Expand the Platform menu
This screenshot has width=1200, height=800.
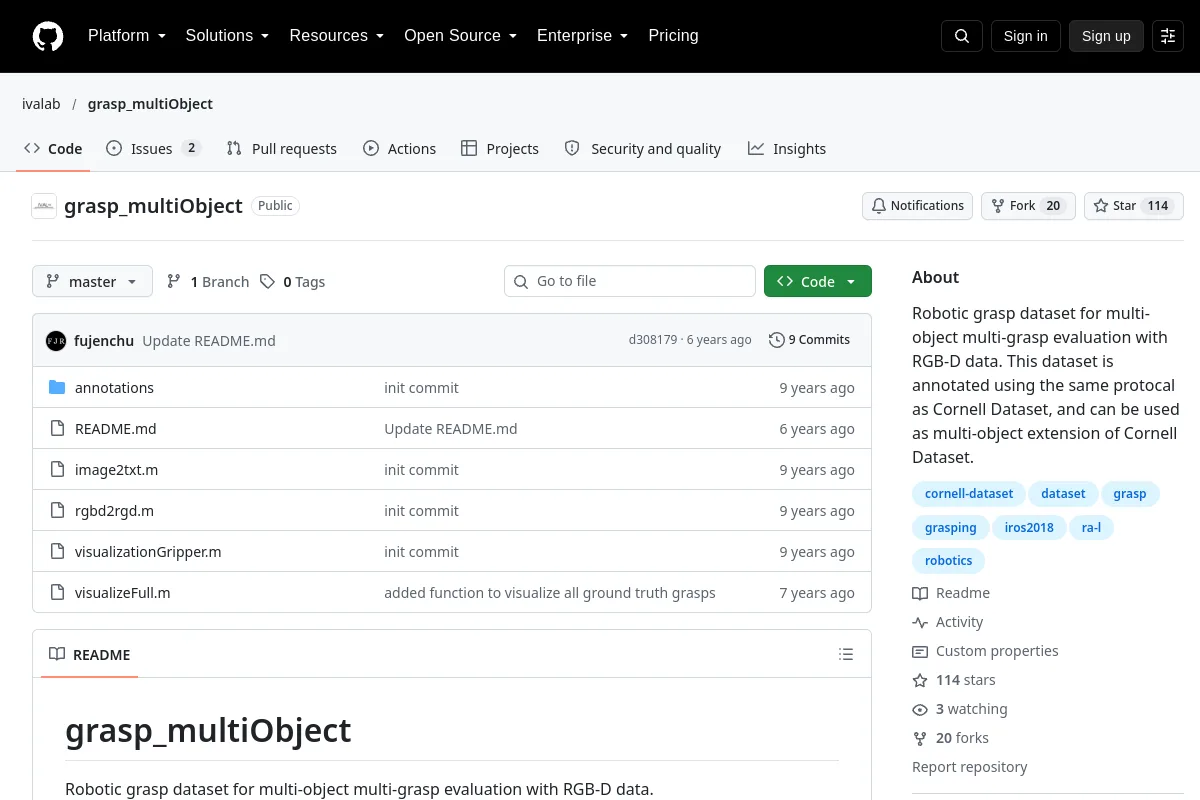click(x=127, y=36)
